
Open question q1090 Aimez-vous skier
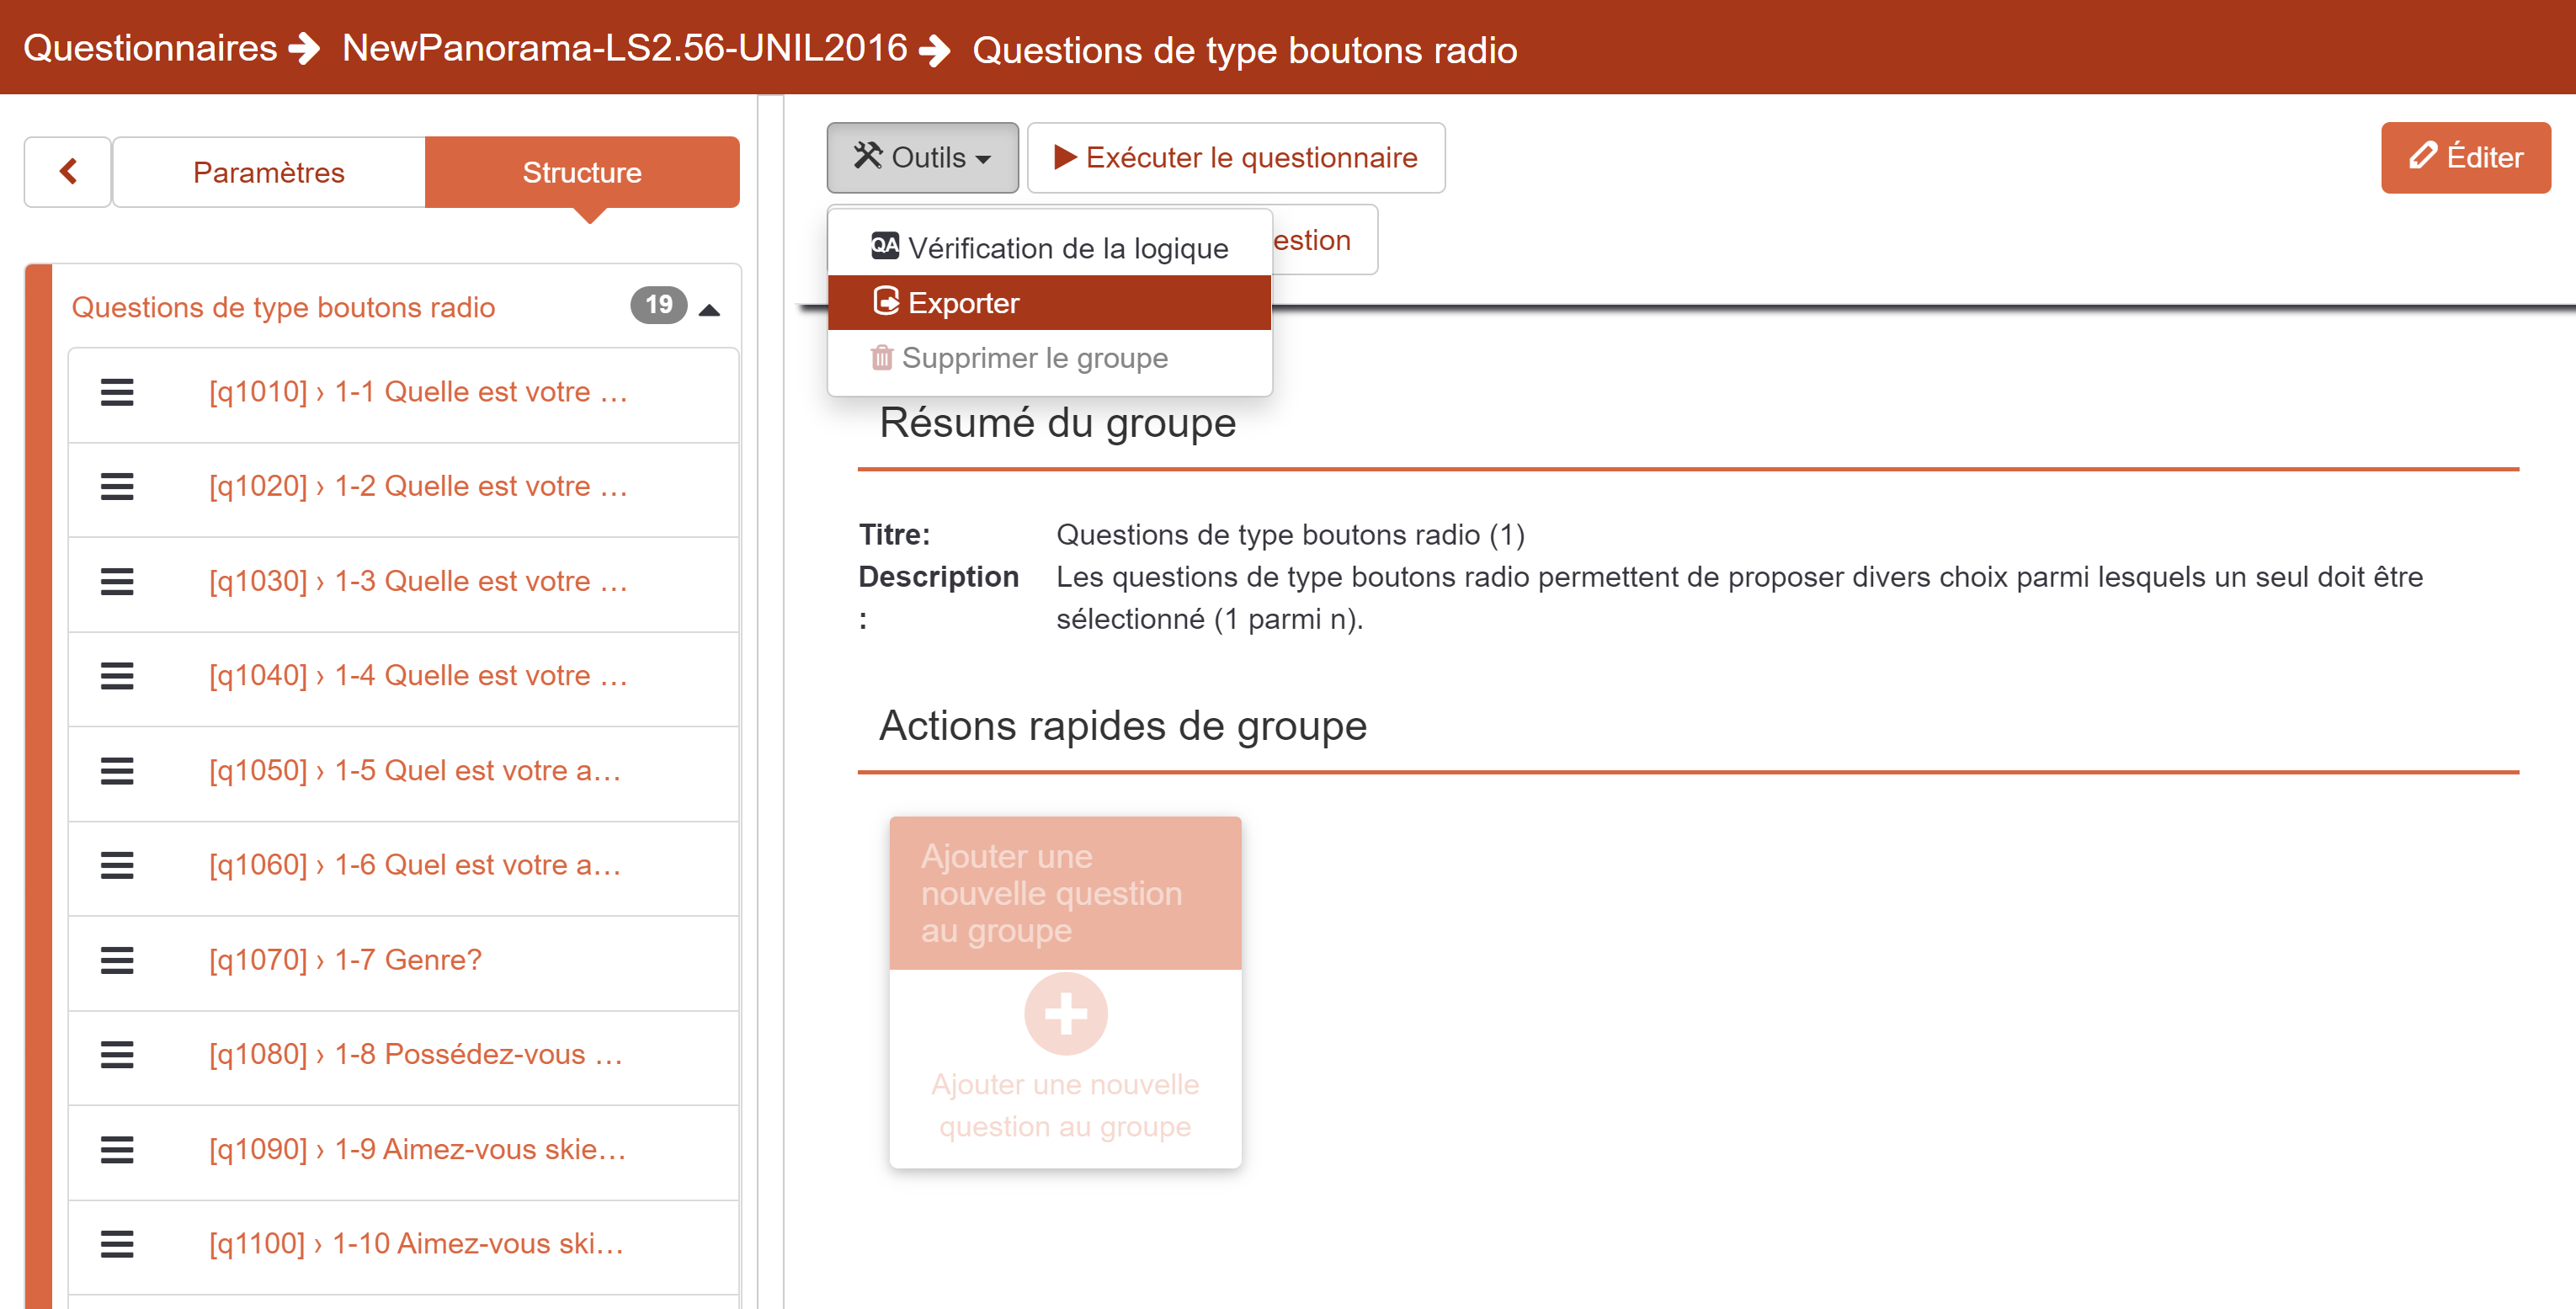[416, 1149]
